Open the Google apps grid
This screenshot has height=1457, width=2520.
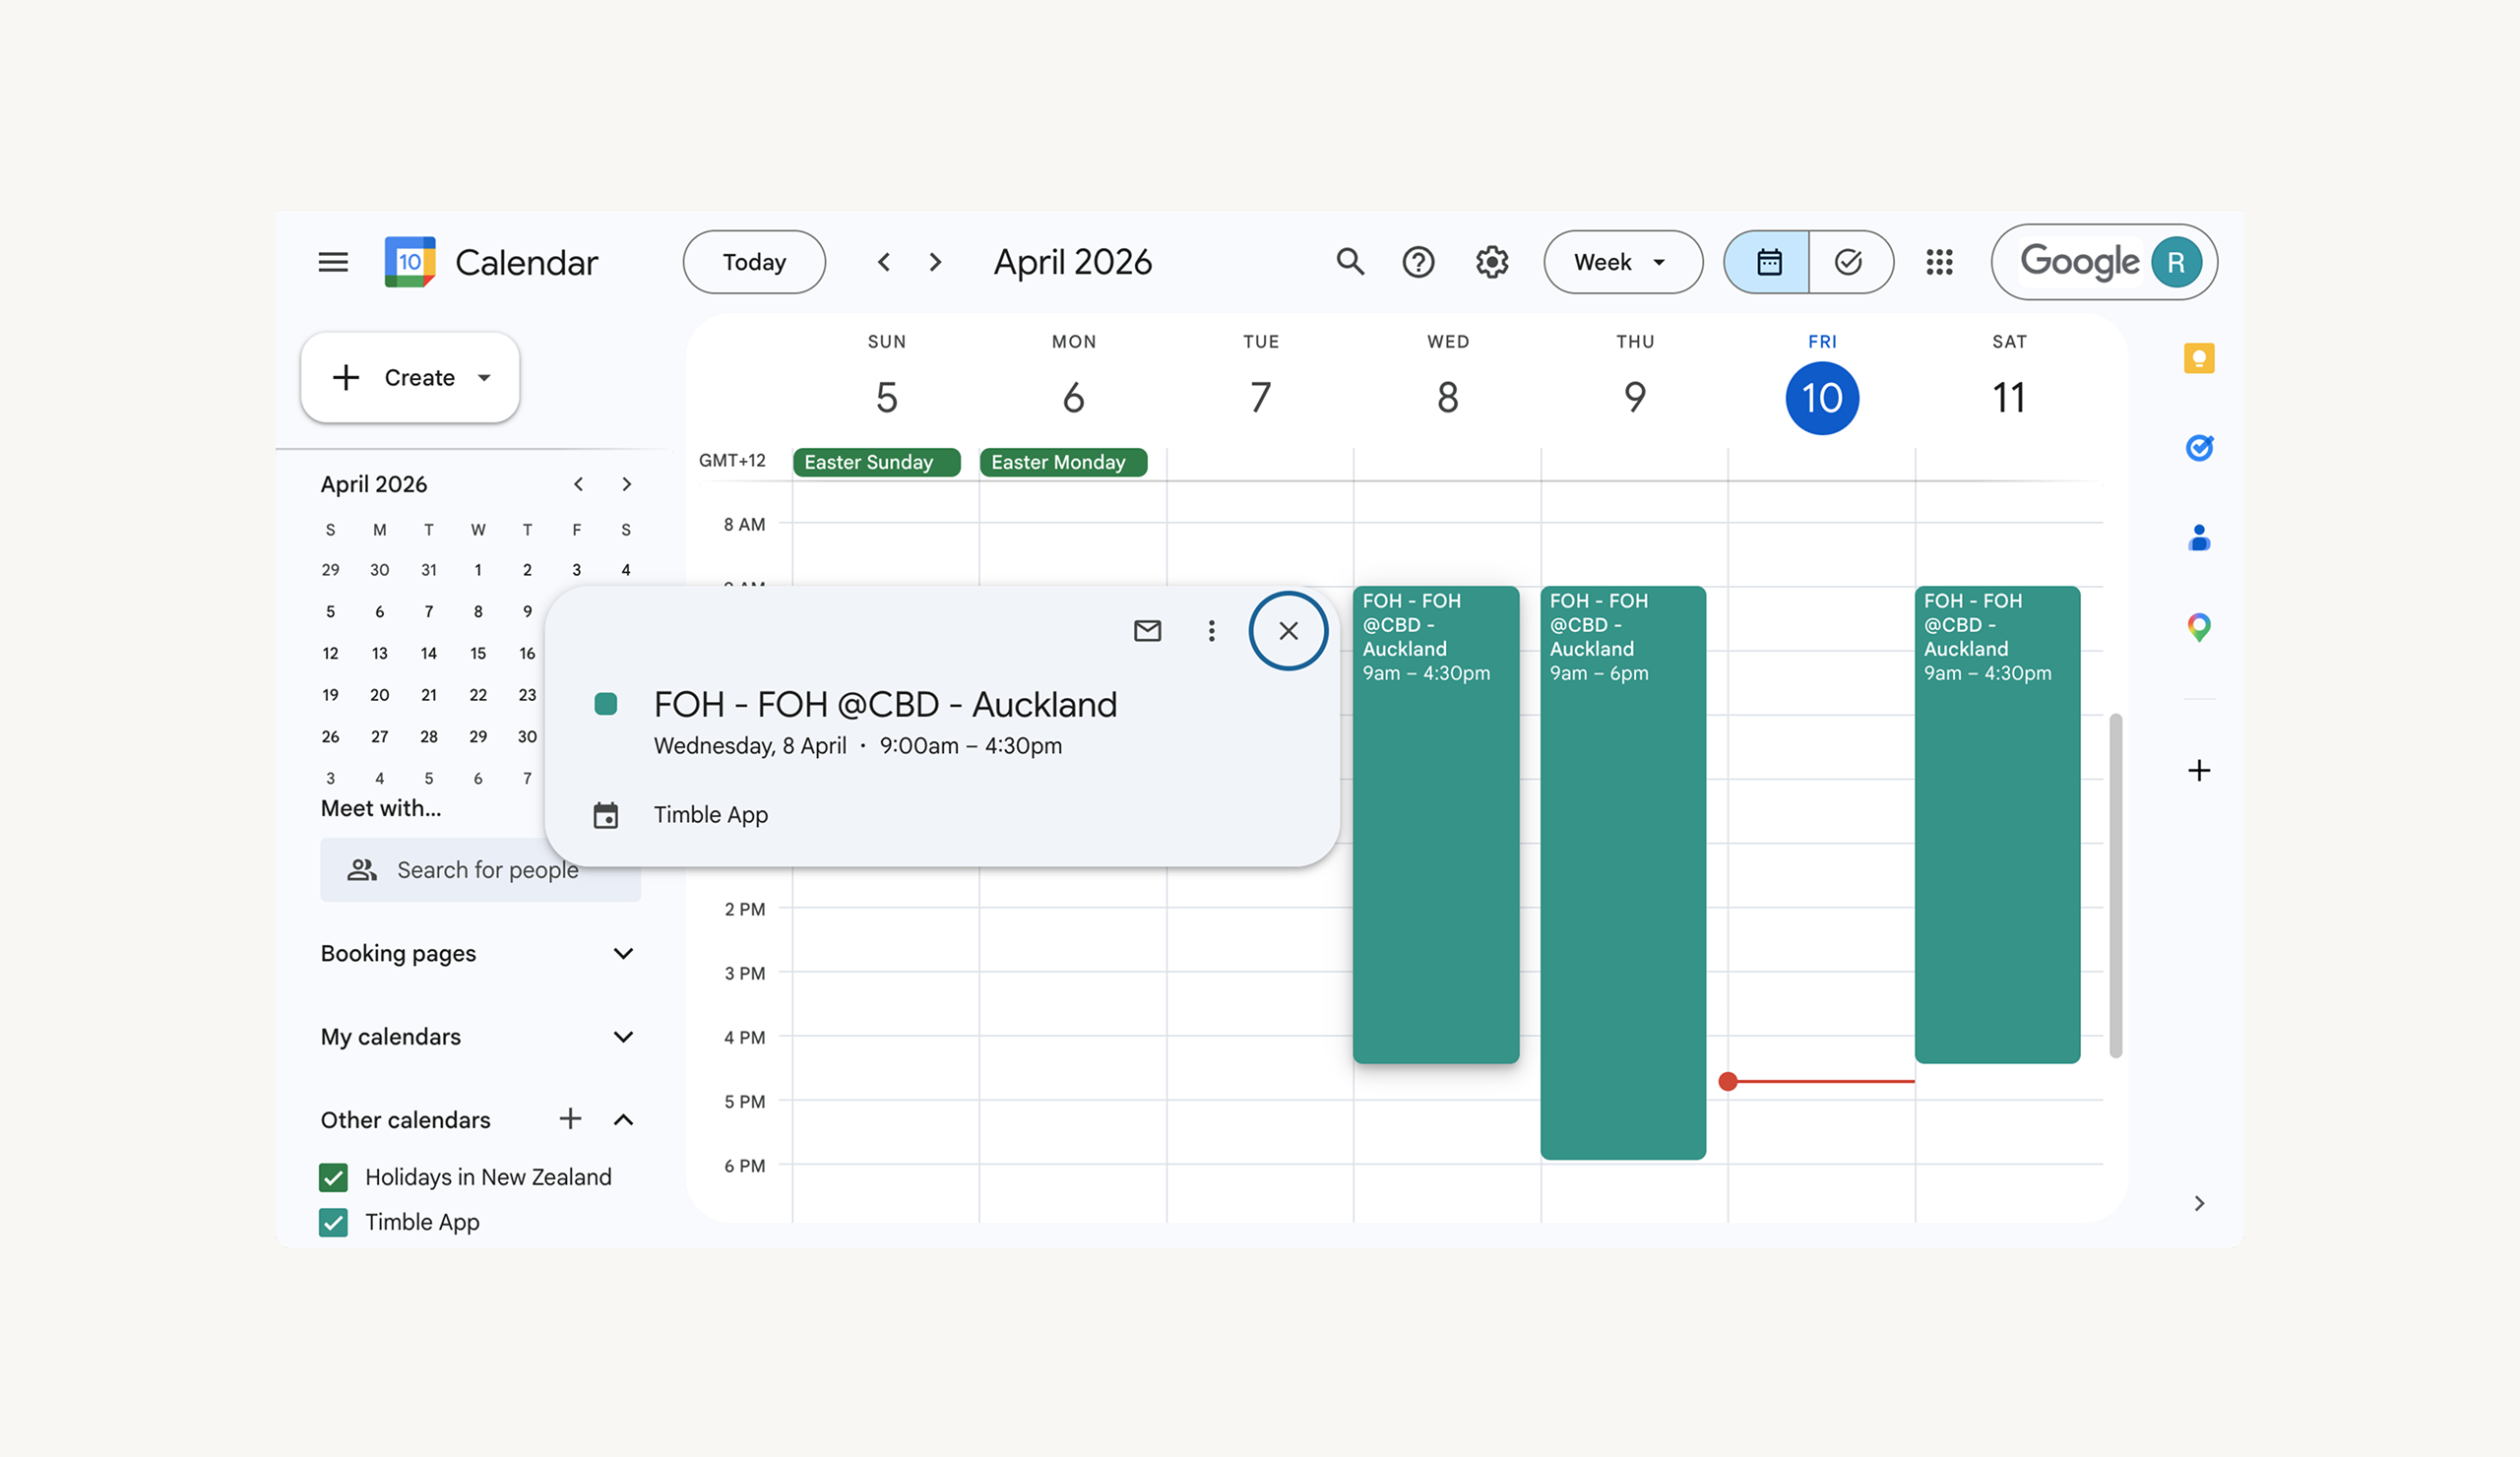point(1939,262)
